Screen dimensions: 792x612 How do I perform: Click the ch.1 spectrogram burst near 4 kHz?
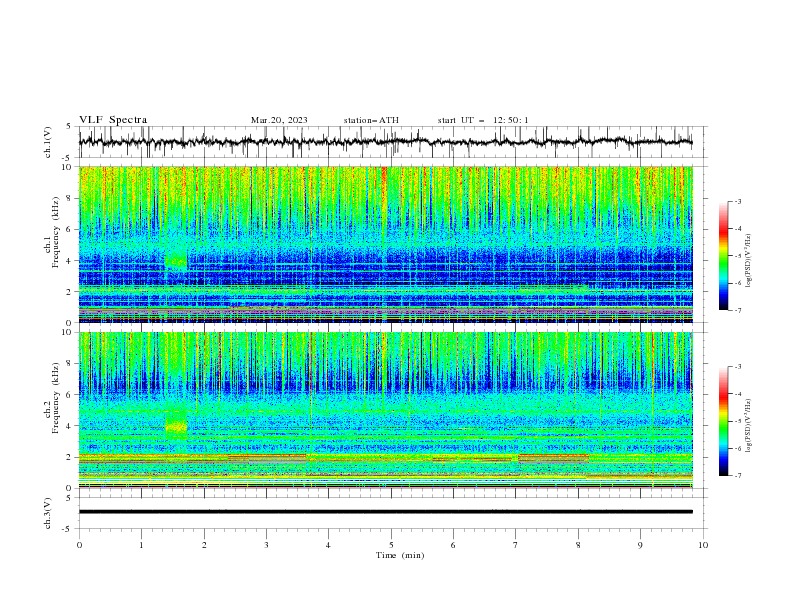point(176,261)
